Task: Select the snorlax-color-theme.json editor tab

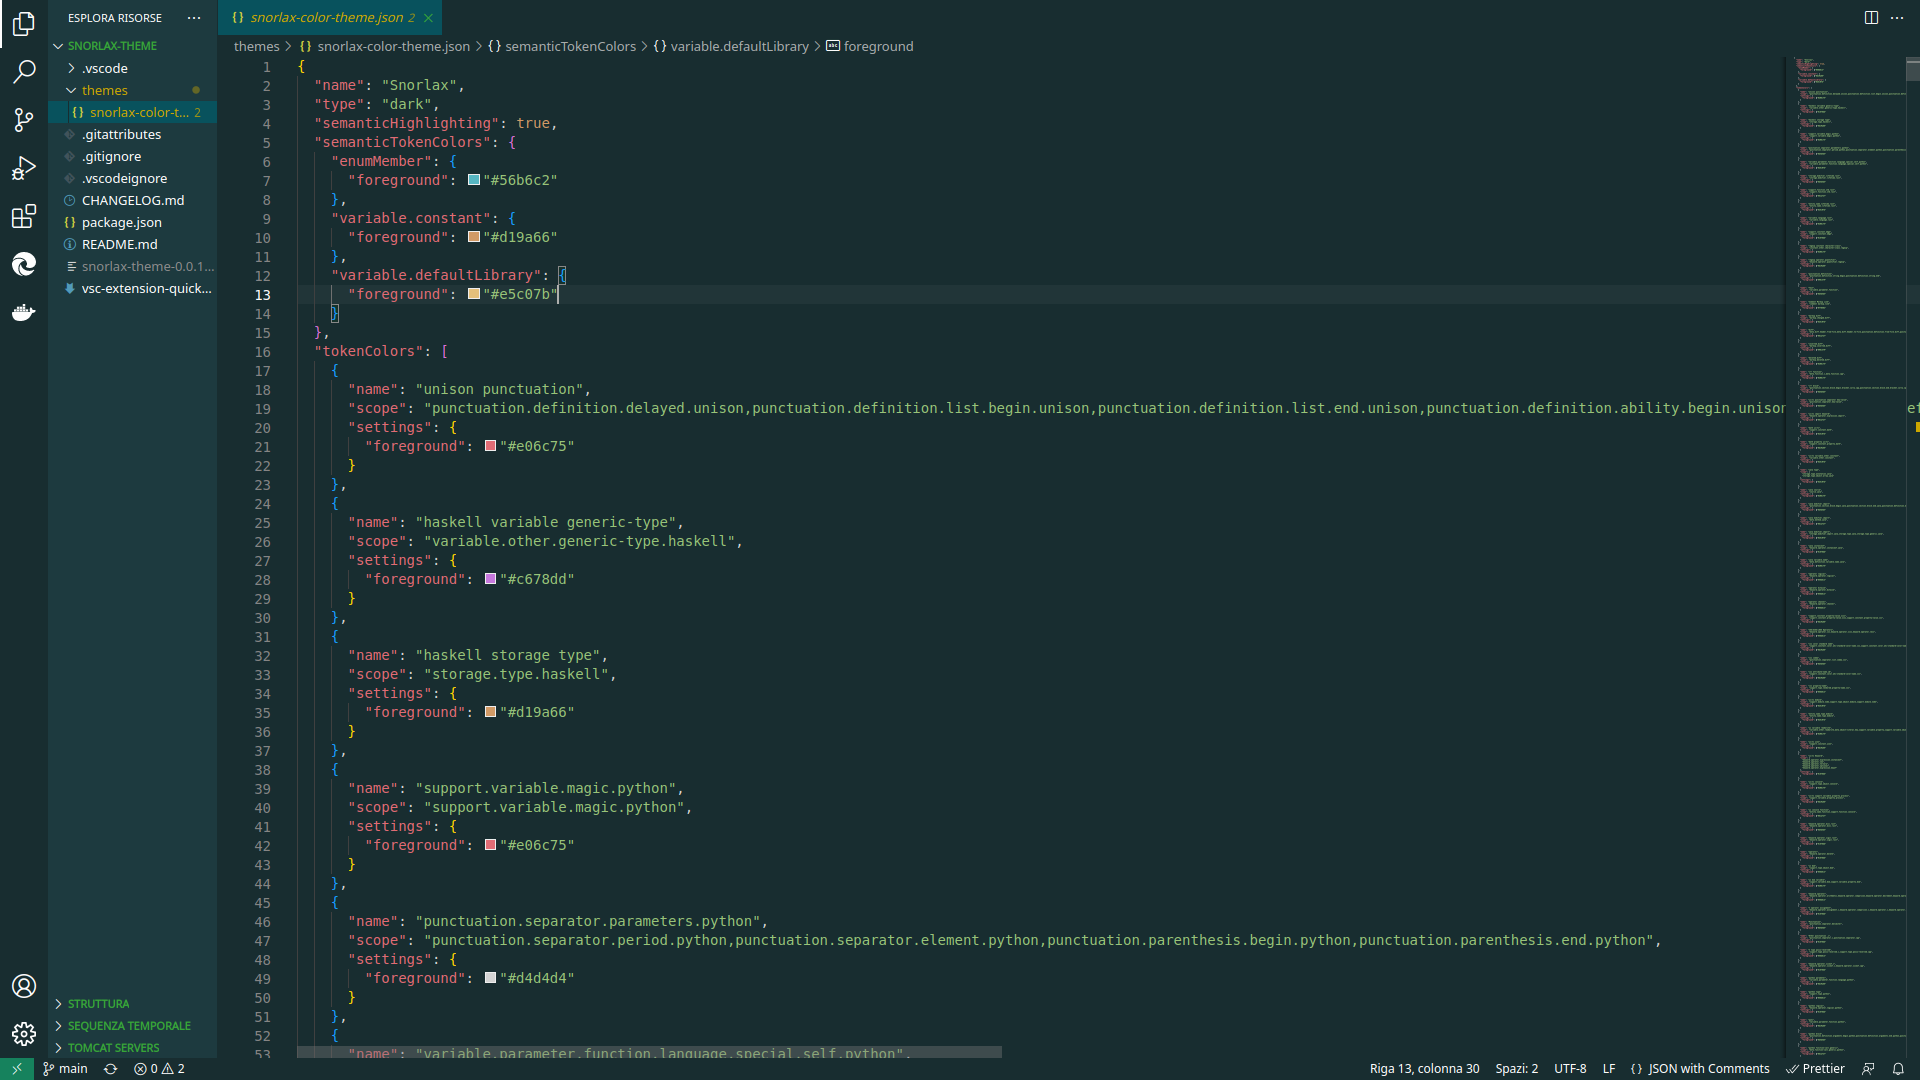Action: point(325,18)
